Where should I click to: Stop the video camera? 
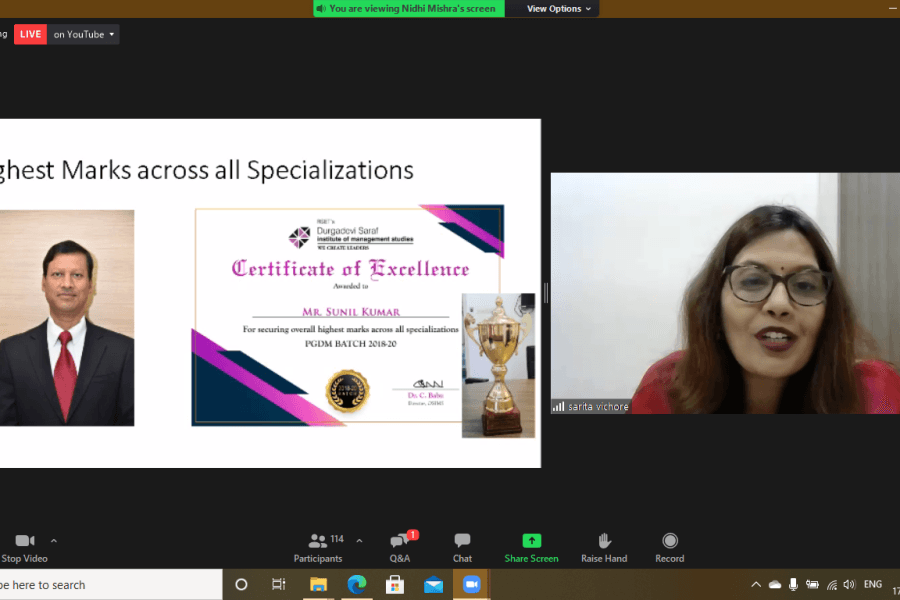coord(24,548)
